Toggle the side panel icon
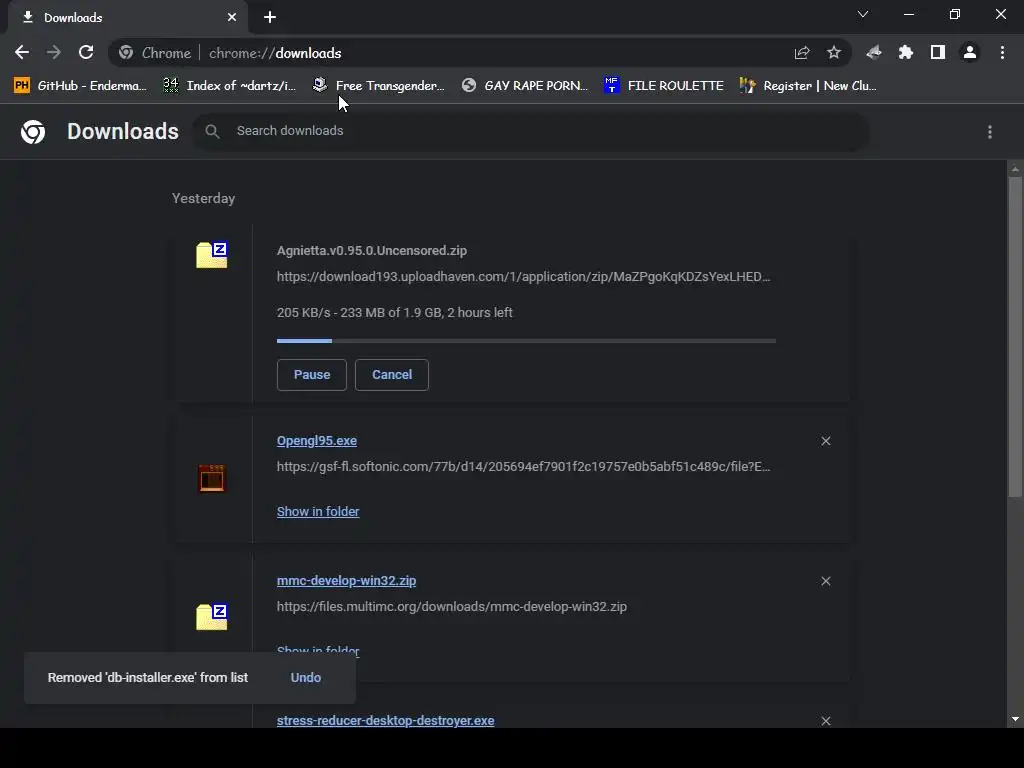 tap(938, 53)
